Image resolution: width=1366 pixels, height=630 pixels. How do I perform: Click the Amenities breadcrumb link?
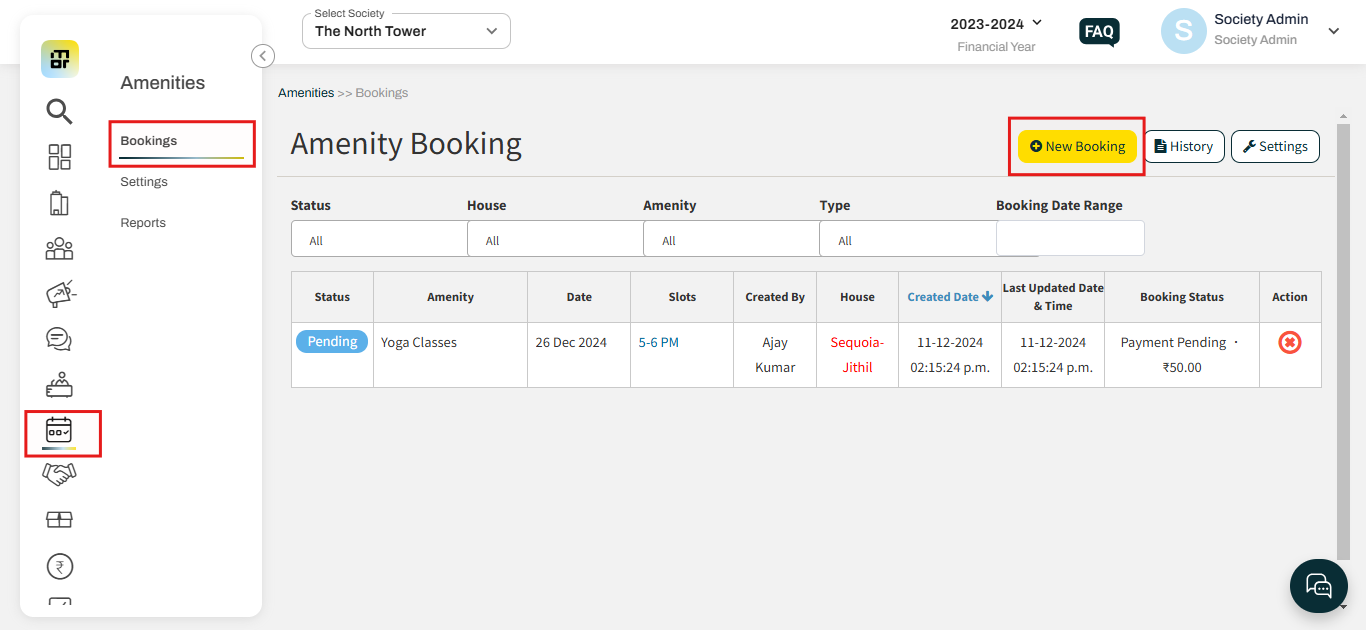[306, 93]
